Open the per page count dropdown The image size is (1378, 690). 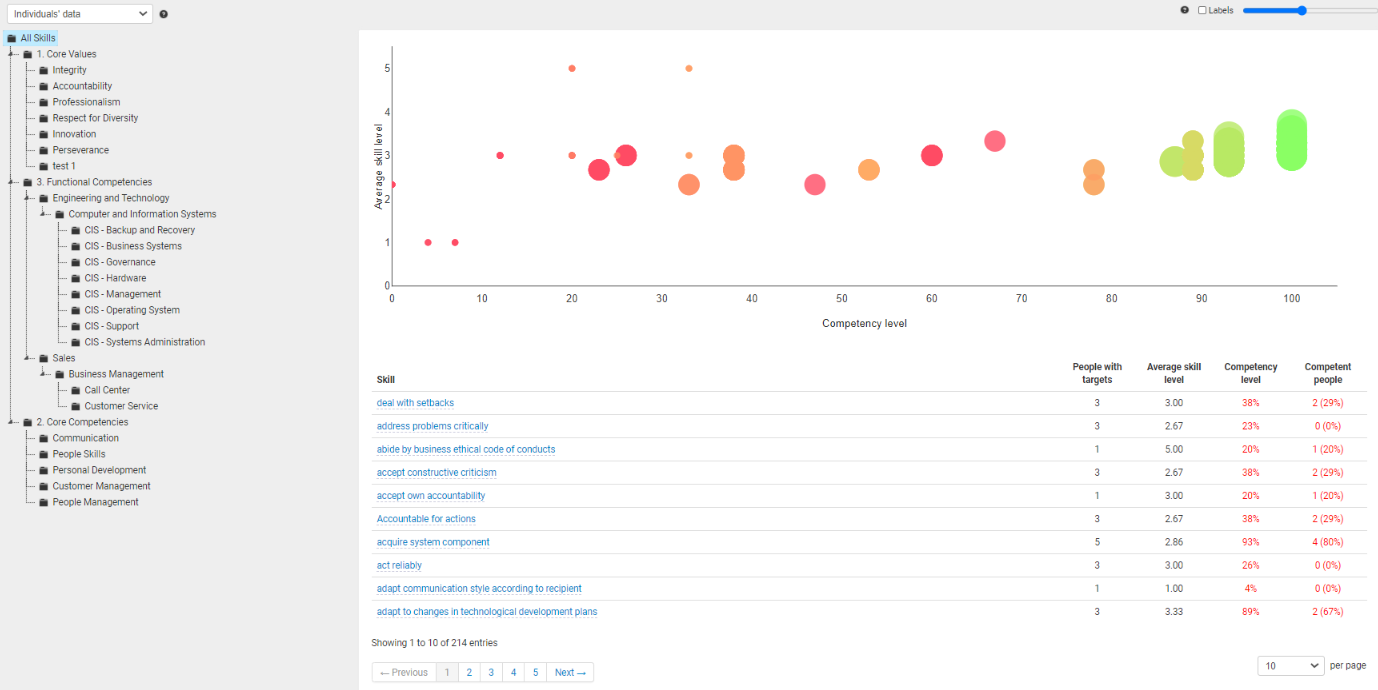[x=1290, y=665]
